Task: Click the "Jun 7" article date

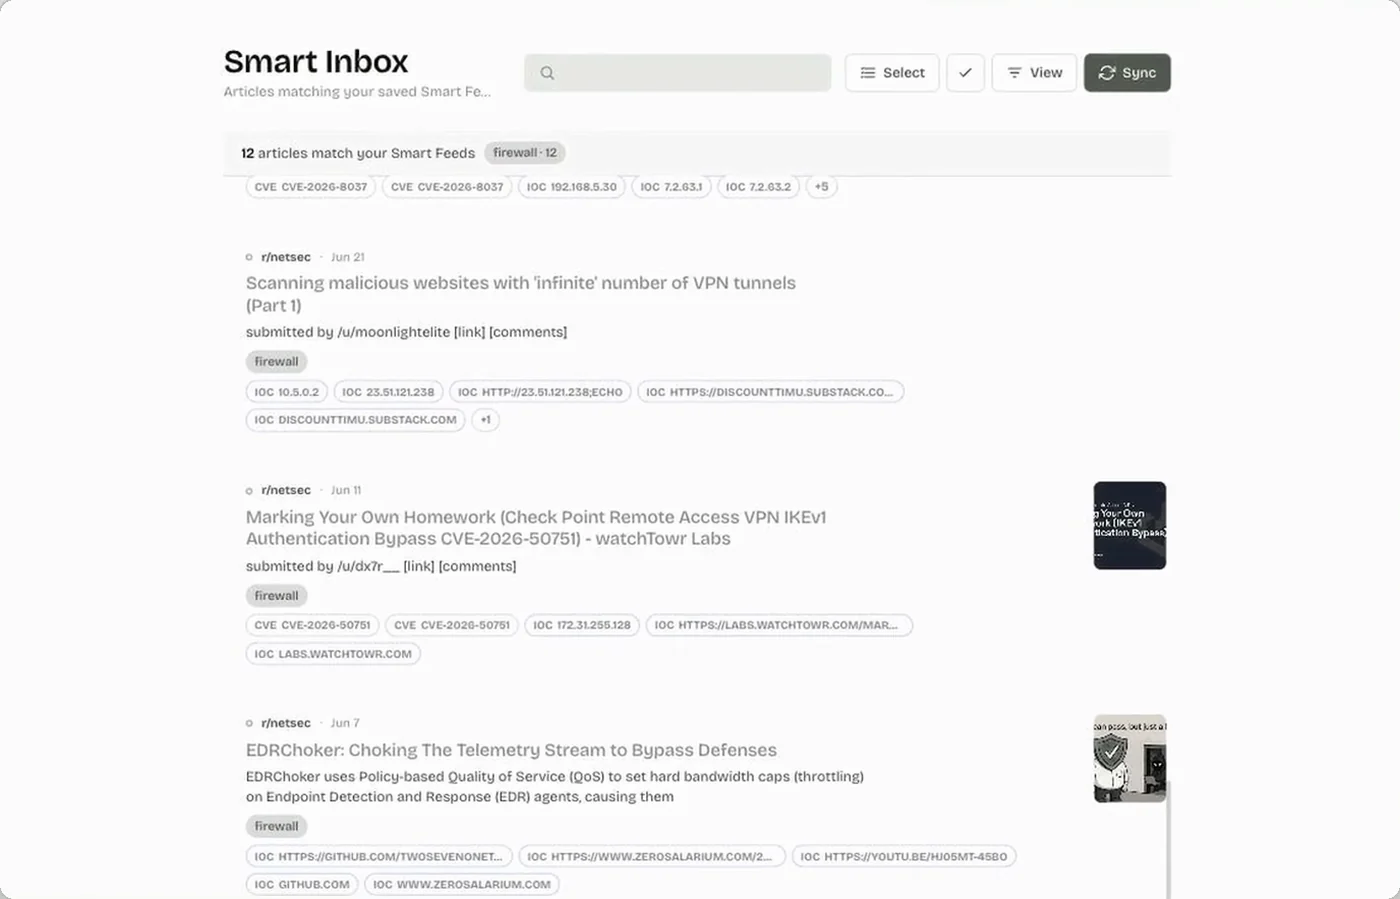Action: tap(345, 723)
